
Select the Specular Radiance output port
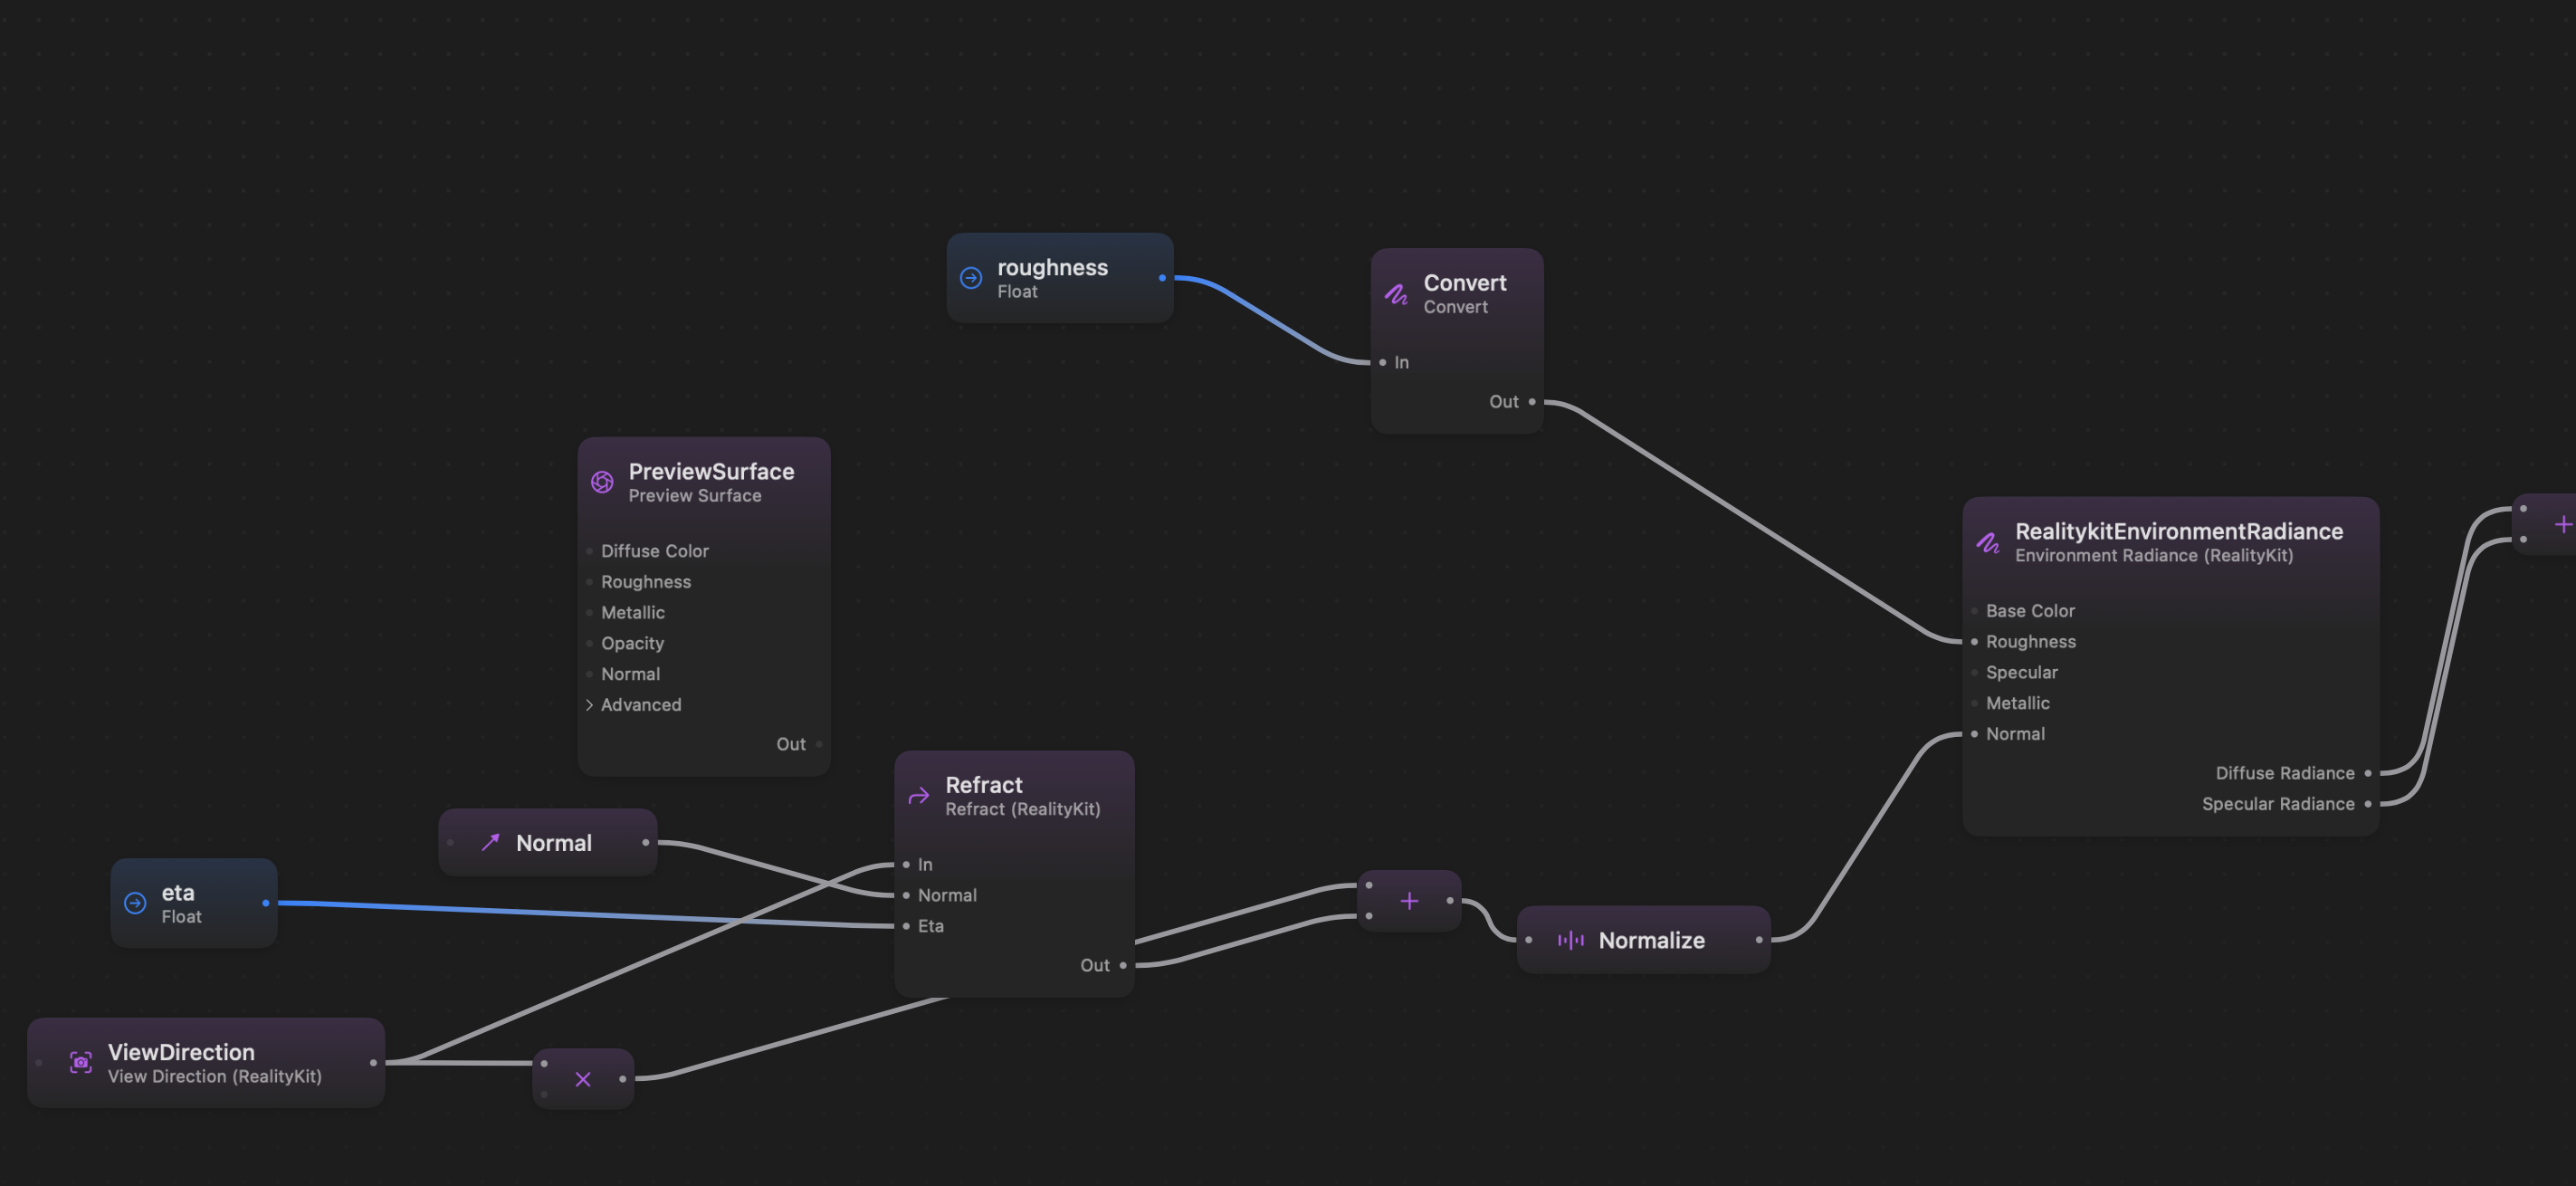coord(2367,803)
